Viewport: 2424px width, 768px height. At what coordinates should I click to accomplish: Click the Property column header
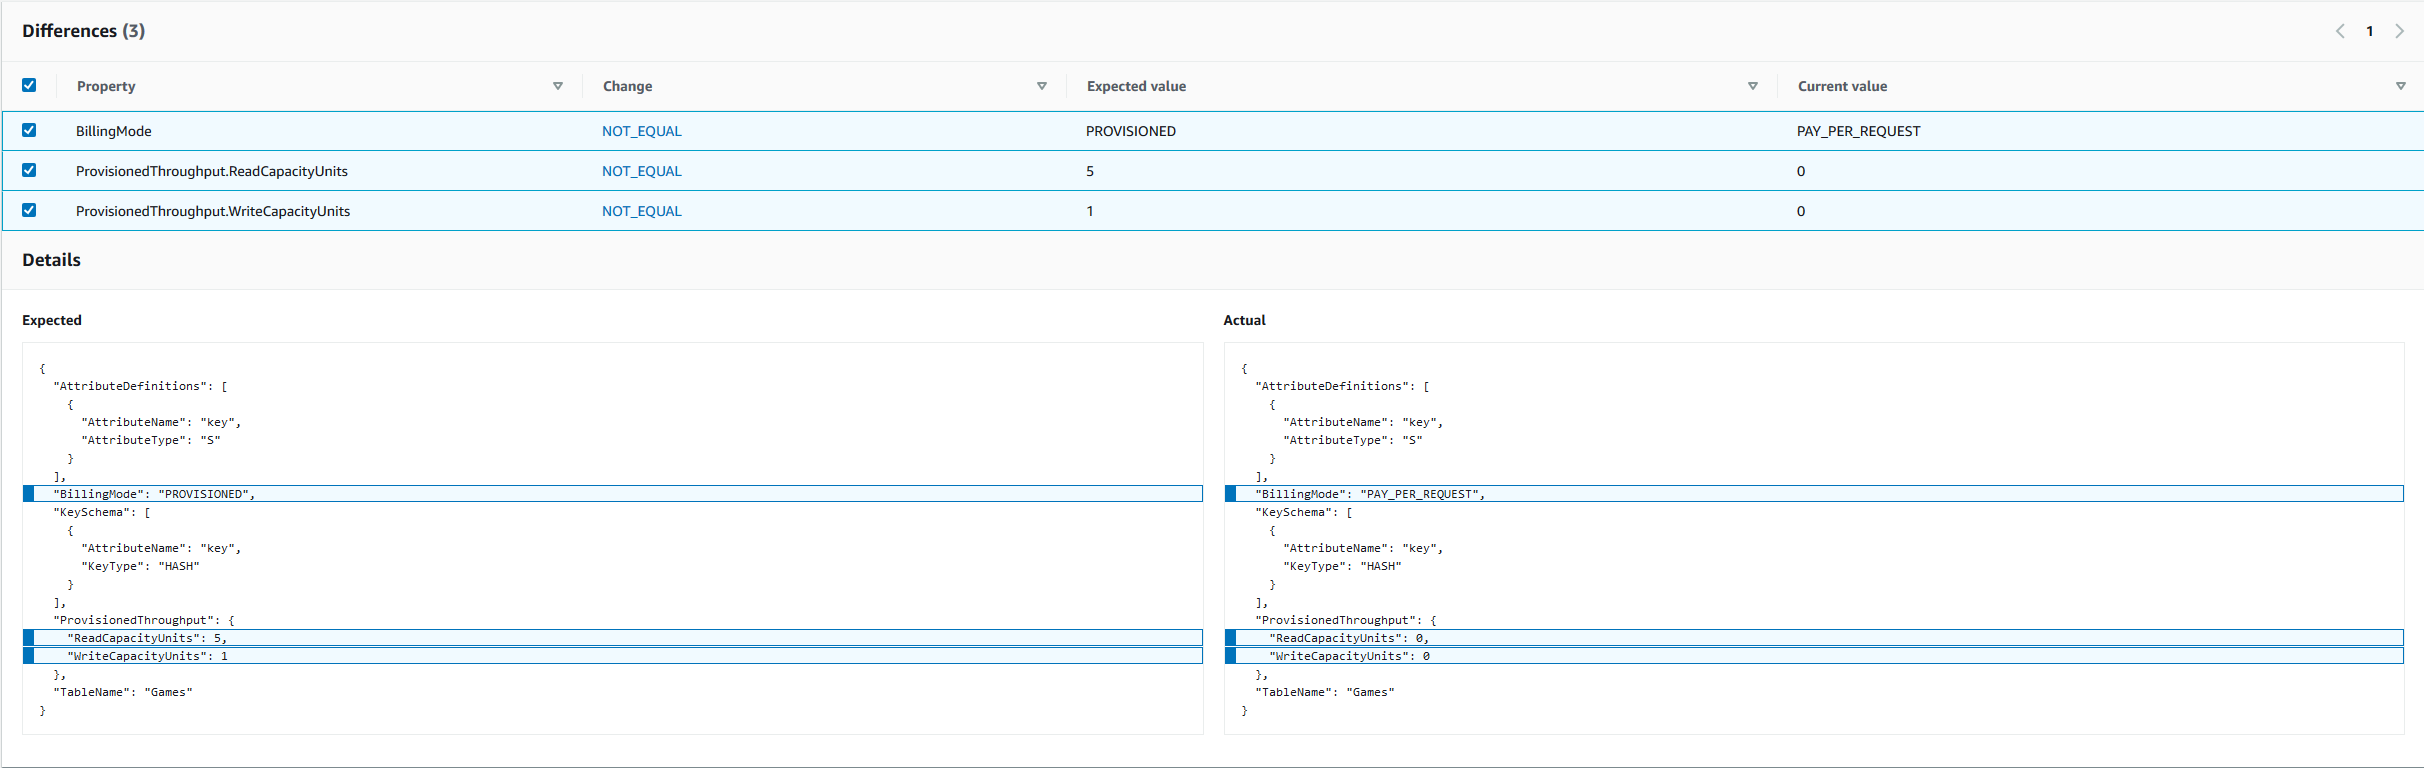[106, 86]
